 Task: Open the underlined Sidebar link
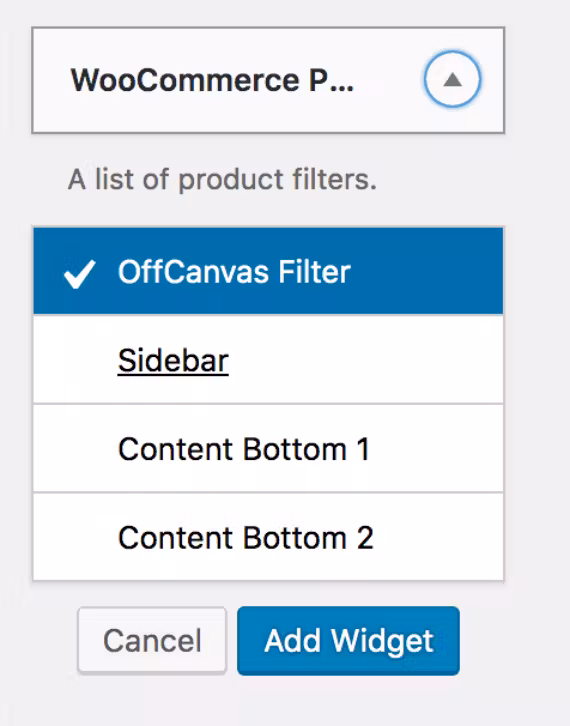173,360
